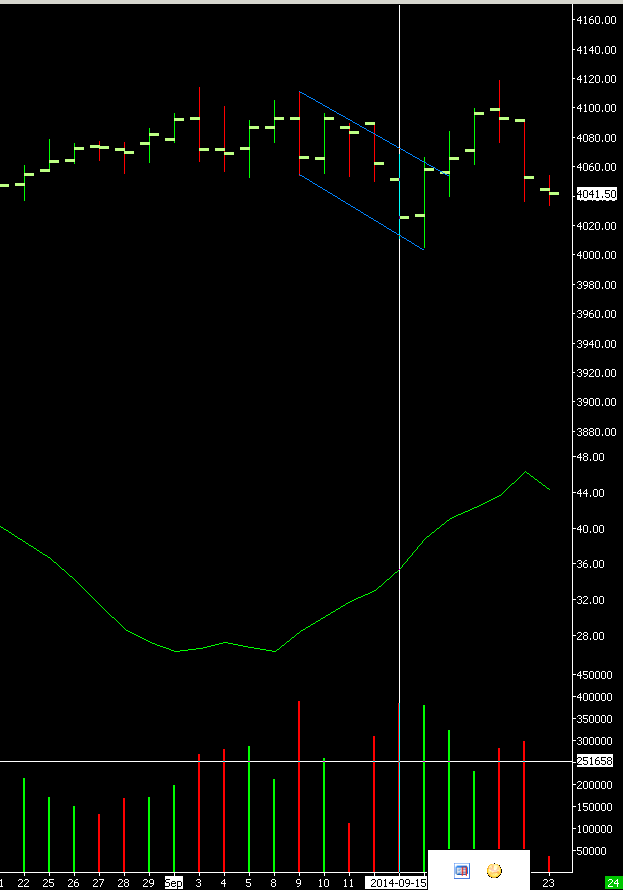The height and width of the screenshot is (890, 623).
Task: Click the current price label 4041.50
Action: click(x=596, y=194)
